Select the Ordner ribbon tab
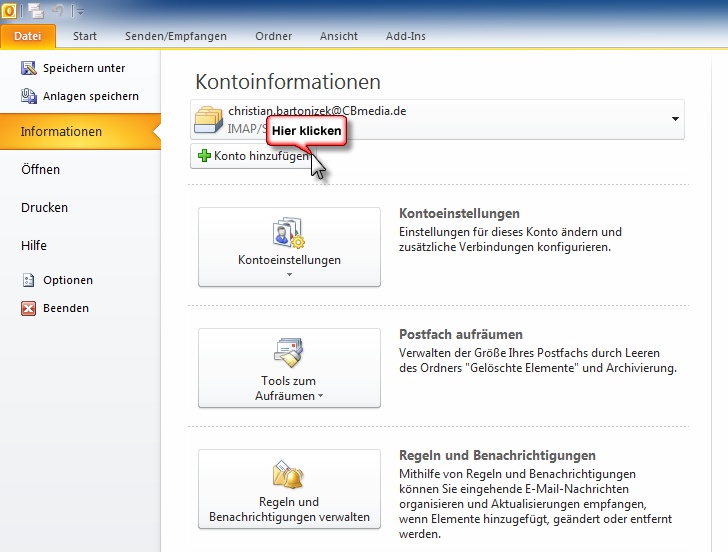This screenshot has height=552, width=728. [x=273, y=36]
